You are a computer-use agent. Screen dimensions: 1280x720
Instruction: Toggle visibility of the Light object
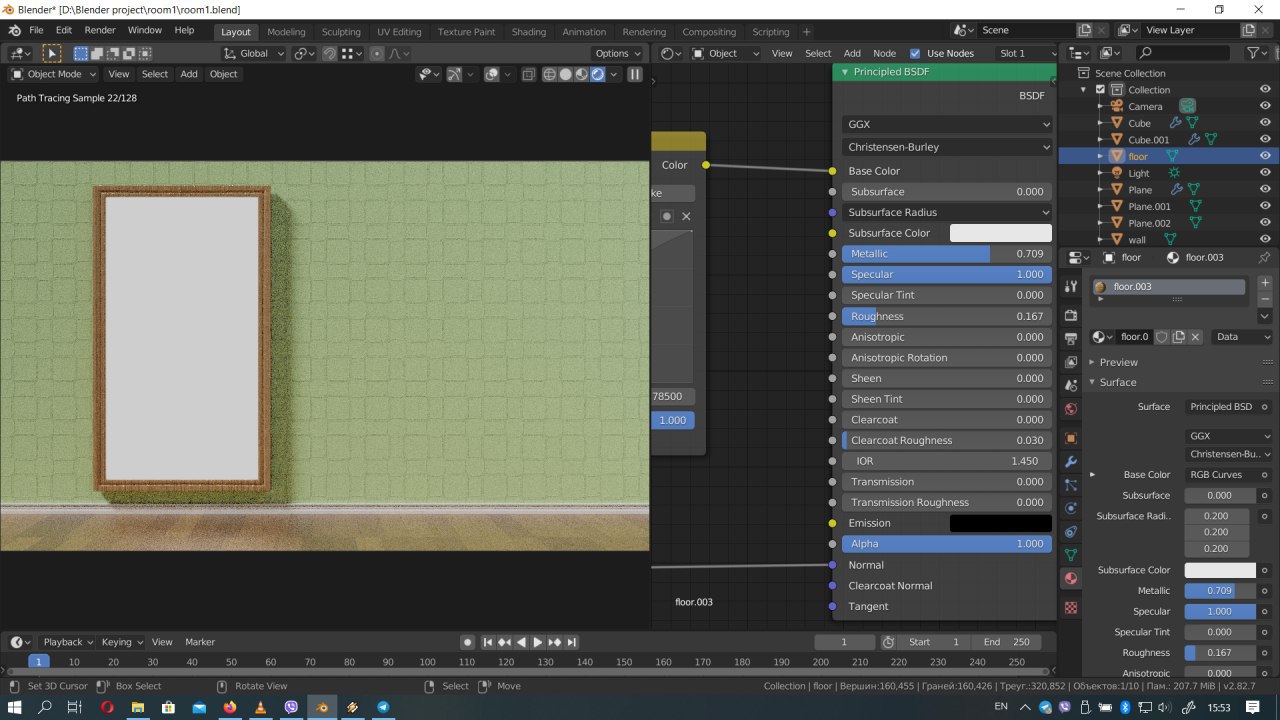[1265, 173]
